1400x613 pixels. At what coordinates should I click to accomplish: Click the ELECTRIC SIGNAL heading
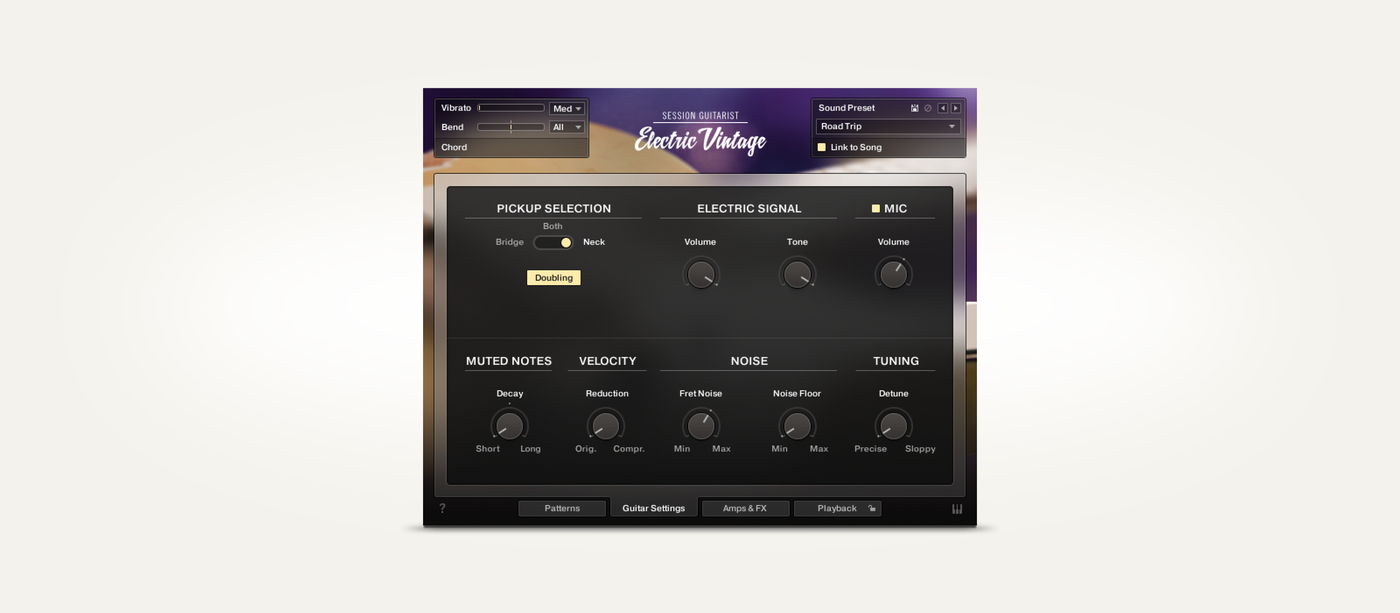(x=749, y=209)
